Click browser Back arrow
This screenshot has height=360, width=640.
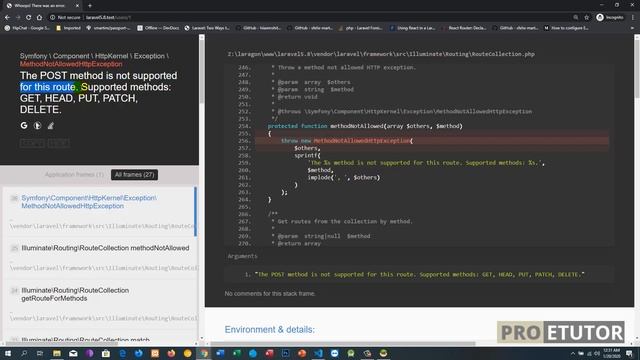(x=7, y=18)
